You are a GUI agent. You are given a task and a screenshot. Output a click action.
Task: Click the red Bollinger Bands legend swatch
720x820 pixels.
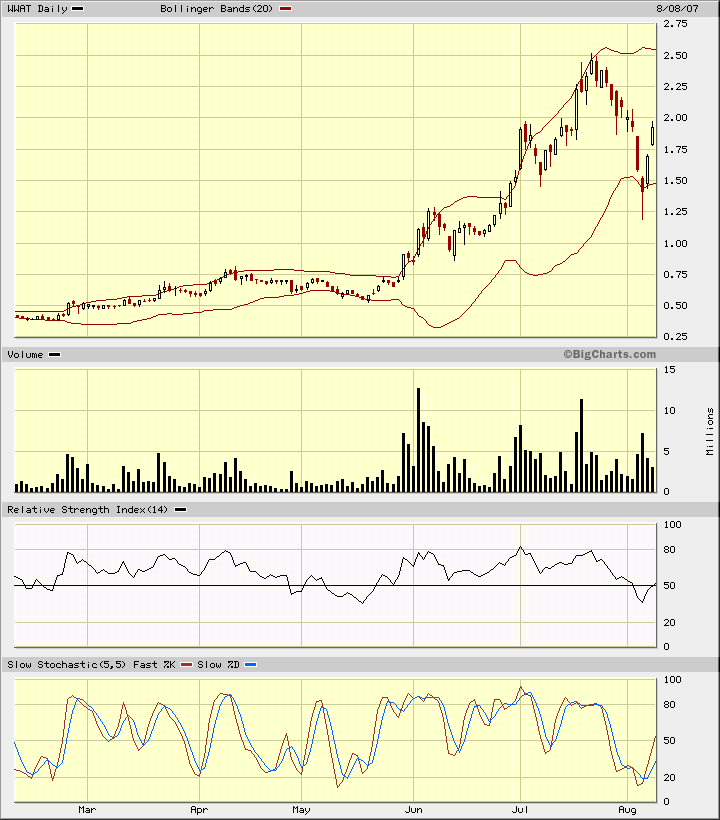286,9
